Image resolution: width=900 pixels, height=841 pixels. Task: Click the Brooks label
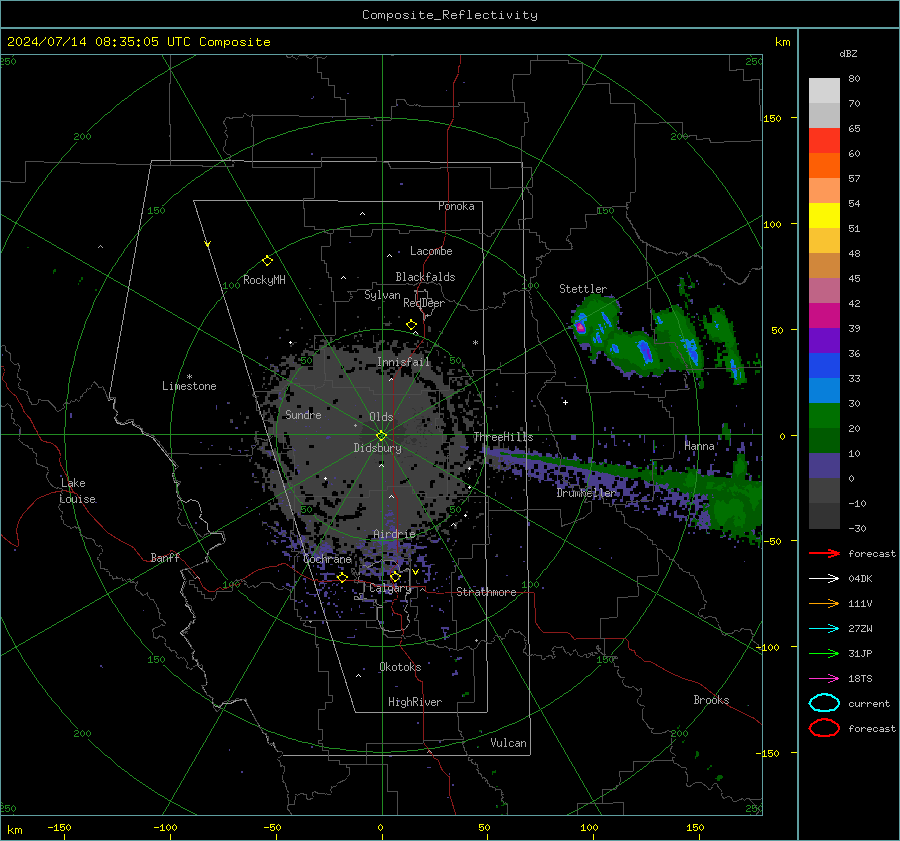point(711,700)
